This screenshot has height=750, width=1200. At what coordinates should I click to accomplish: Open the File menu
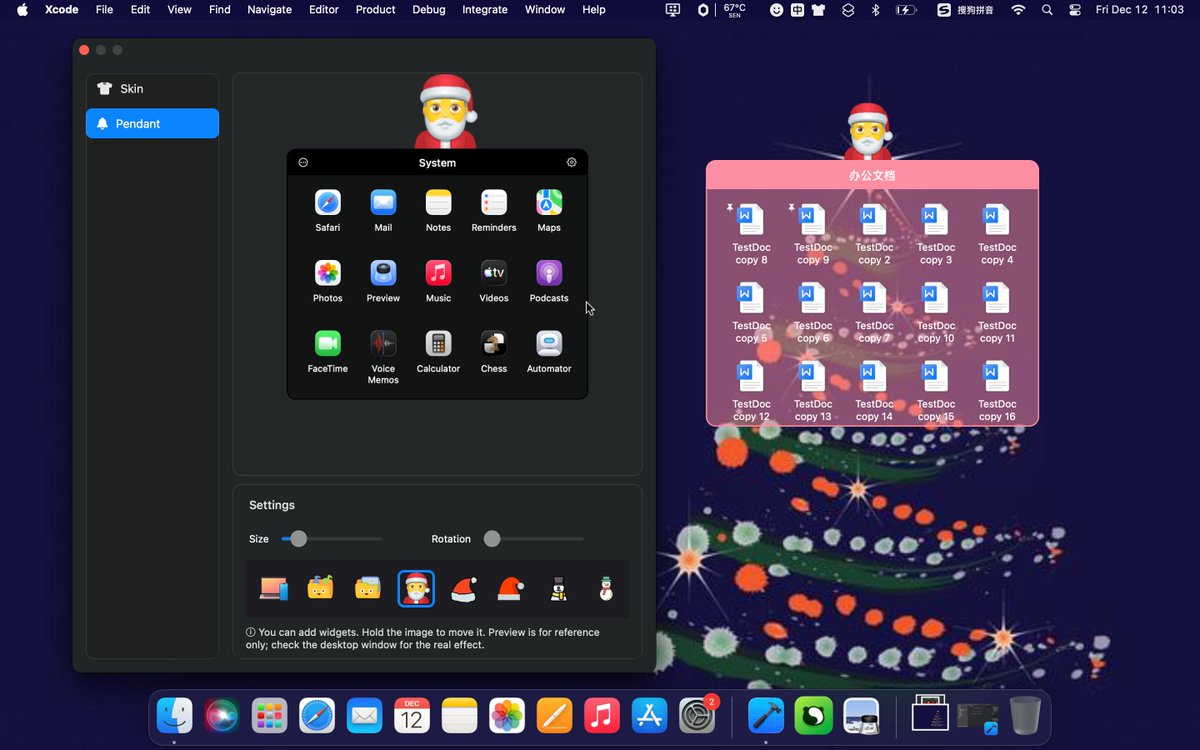(104, 9)
